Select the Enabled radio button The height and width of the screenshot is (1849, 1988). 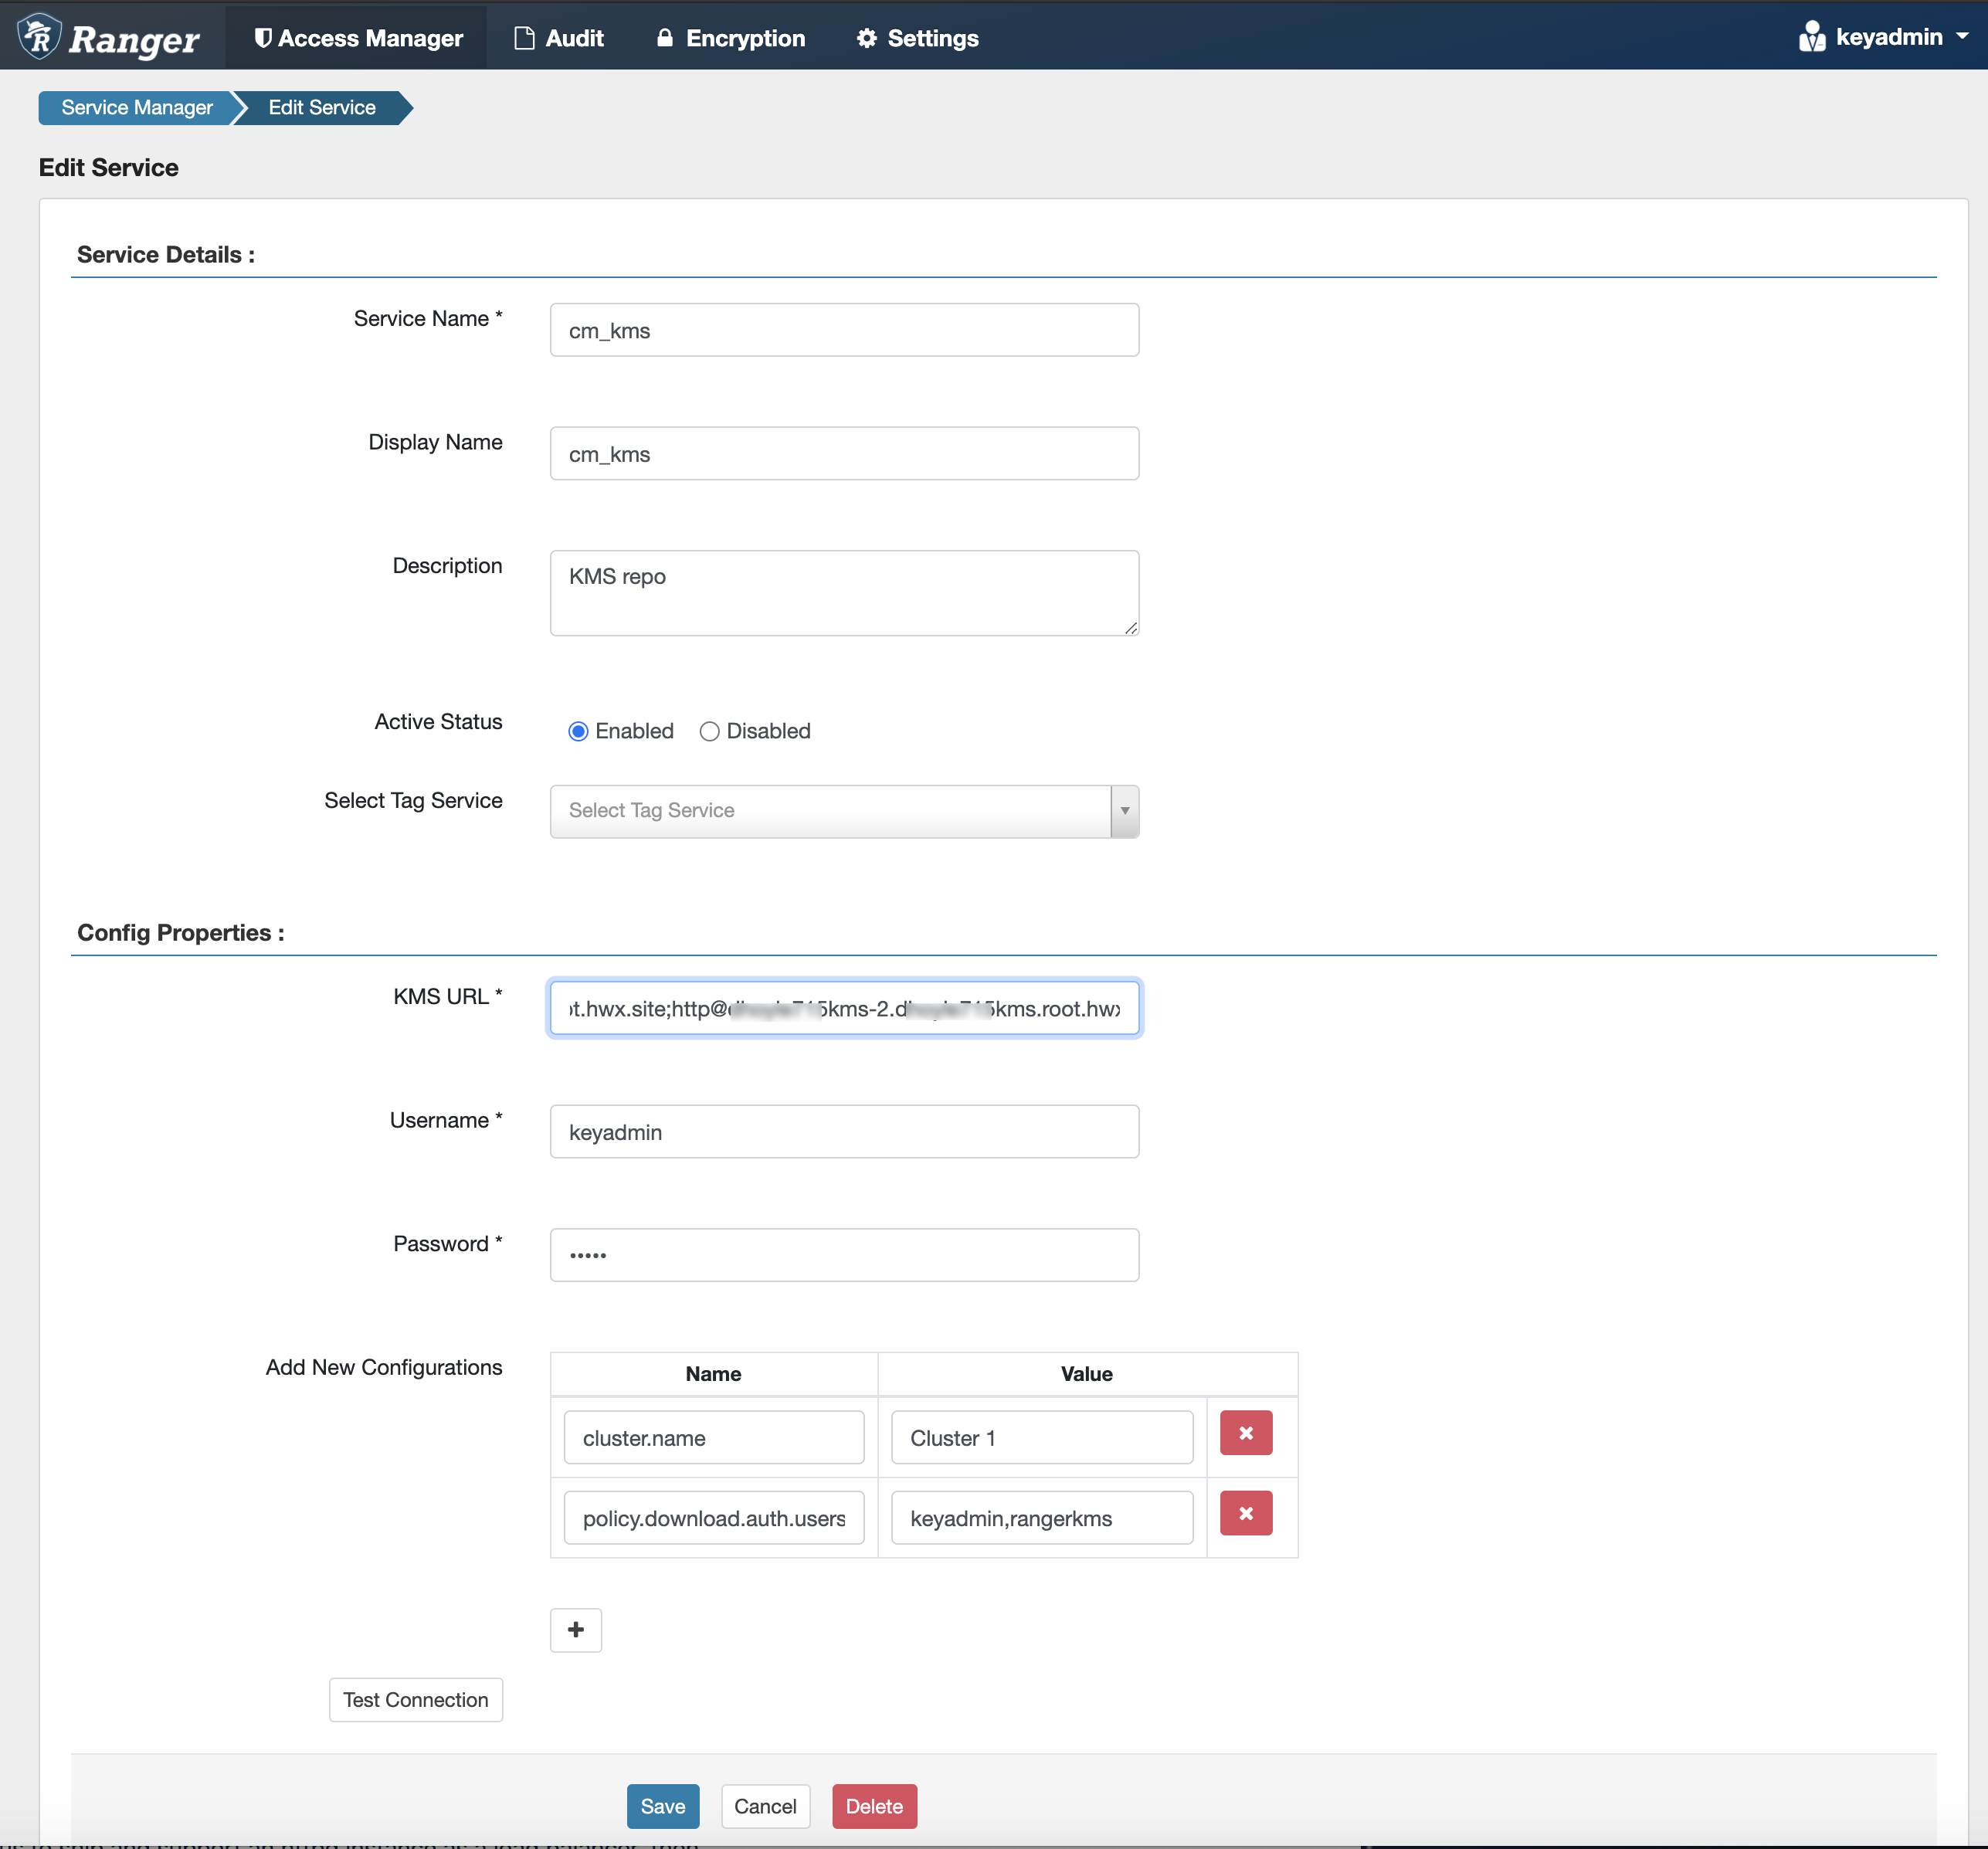[x=578, y=731]
